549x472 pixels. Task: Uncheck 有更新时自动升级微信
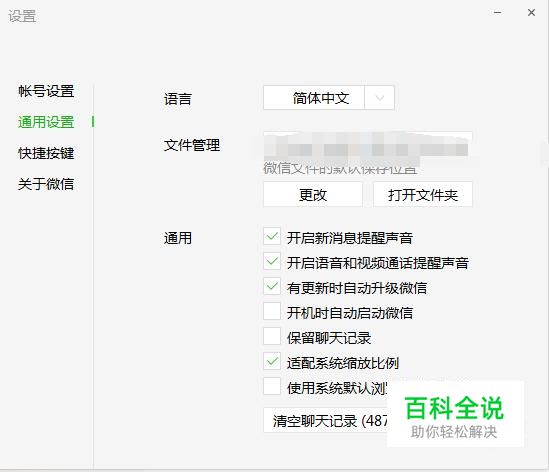pyautogui.click(x=272, y=286)
